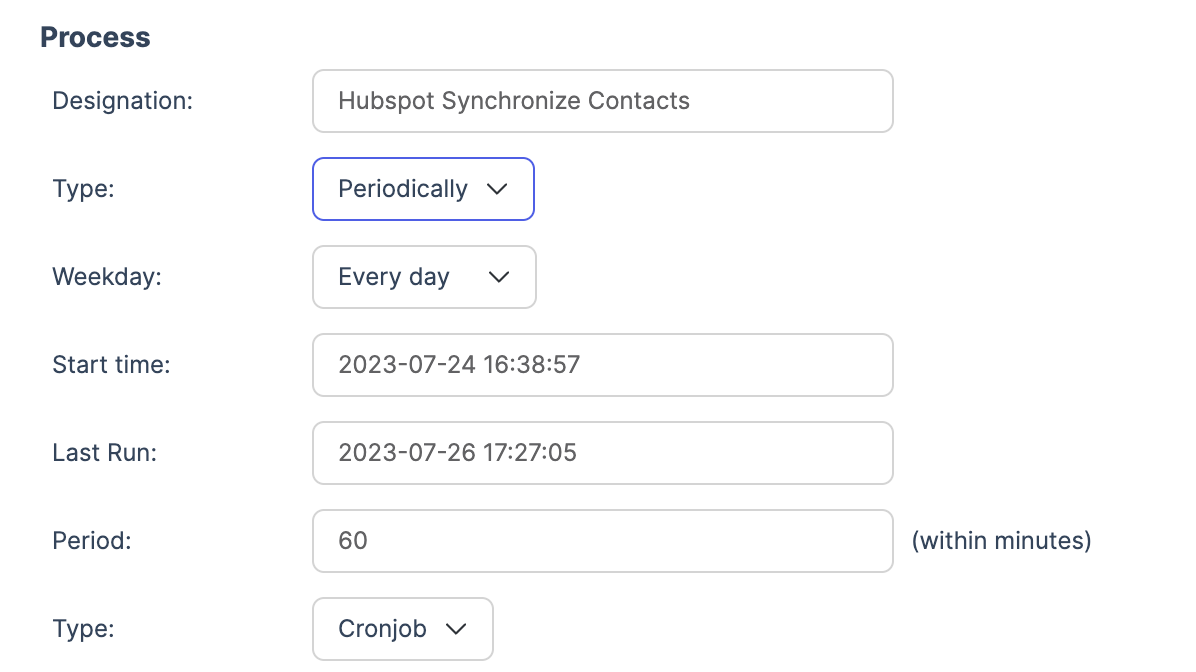Expand the Weekday dropdown
Viewport: 1196px width, 672px height.
[x=423, y=277]
